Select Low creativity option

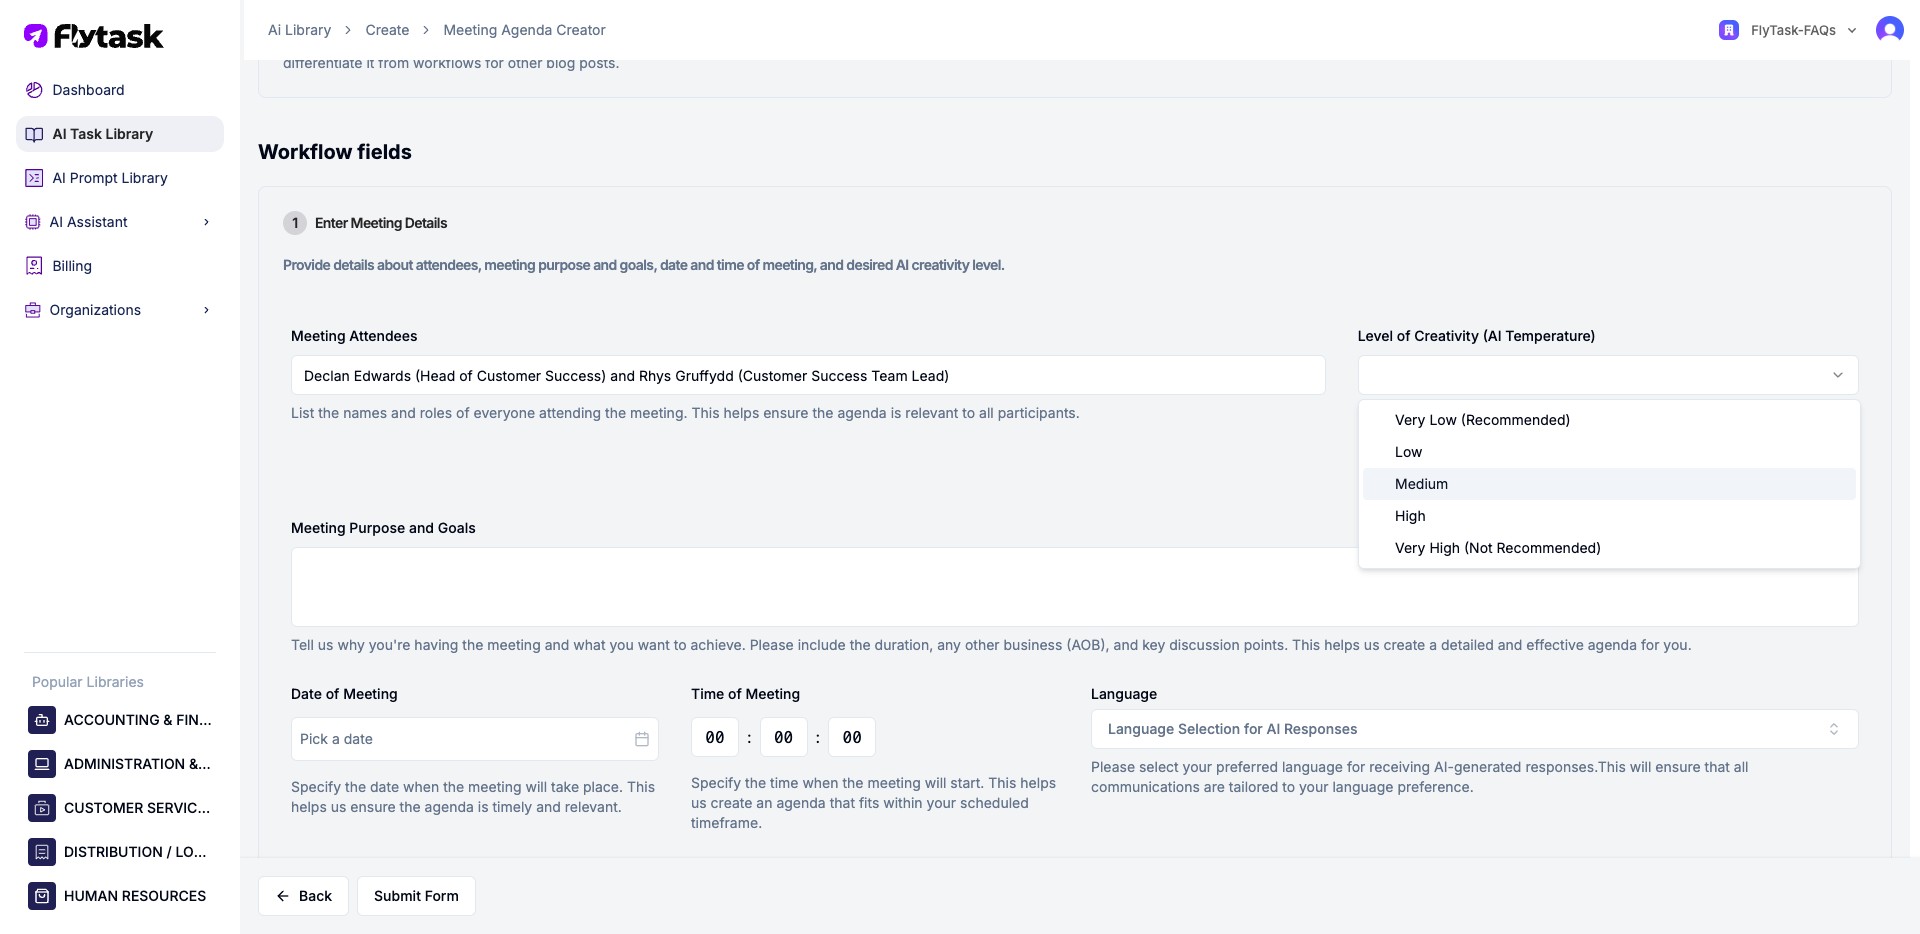[x=1609, y=452]
